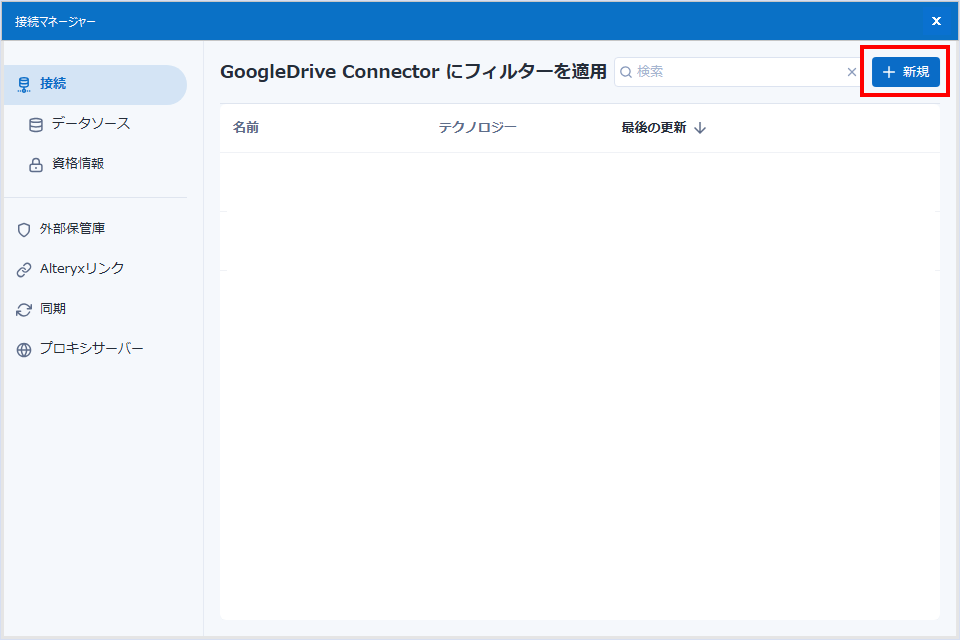Toggle sort arrow beside 最後の更新
Image resolution: width=960 pixels, height=640 pixels.
[x=700, y=128]
